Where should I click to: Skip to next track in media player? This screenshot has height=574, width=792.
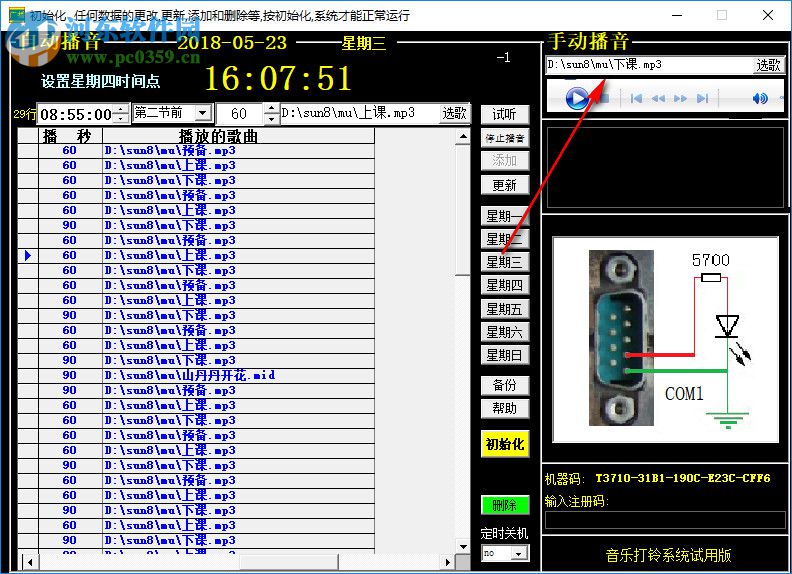702,98
